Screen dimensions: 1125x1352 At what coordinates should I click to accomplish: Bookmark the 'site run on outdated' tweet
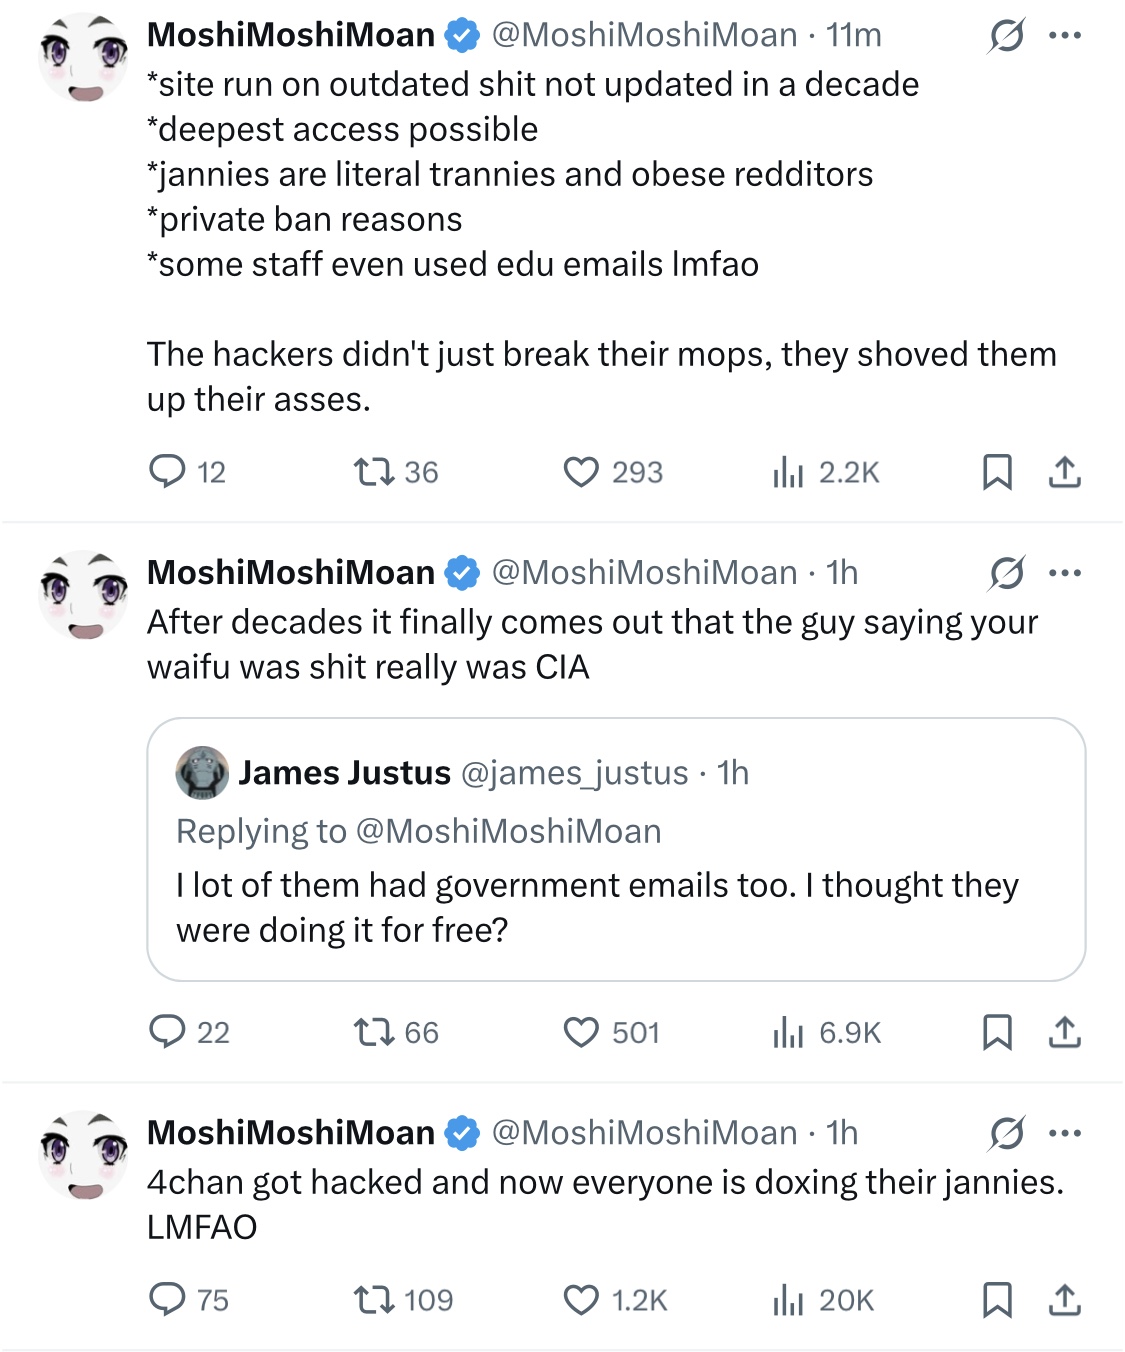click(997, 471)
